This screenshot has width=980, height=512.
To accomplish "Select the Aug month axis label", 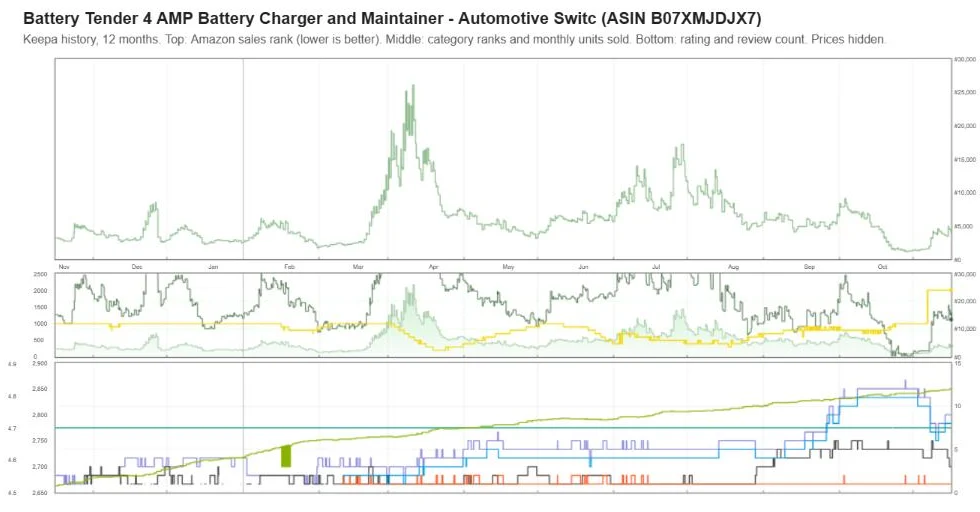I will pyautogui.click(x=733, y=267).
